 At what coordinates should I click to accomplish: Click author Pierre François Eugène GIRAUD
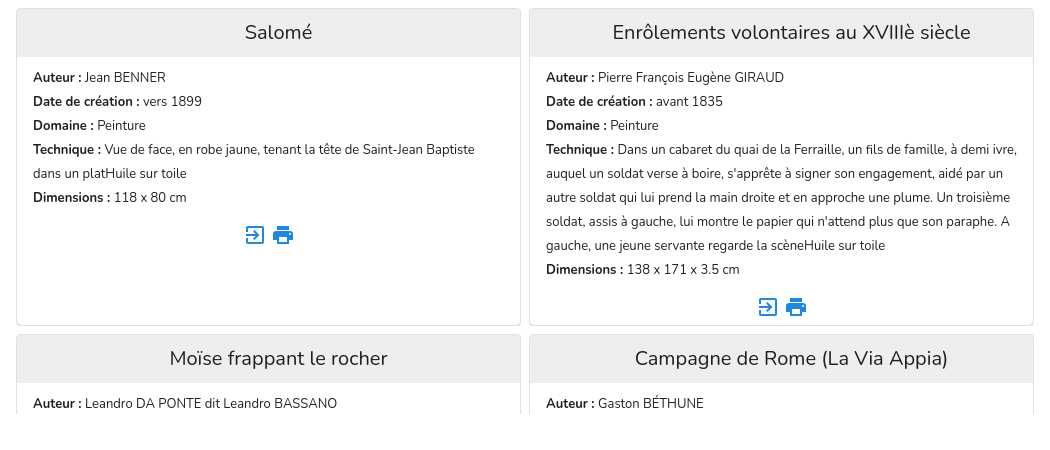click(691, 78)
